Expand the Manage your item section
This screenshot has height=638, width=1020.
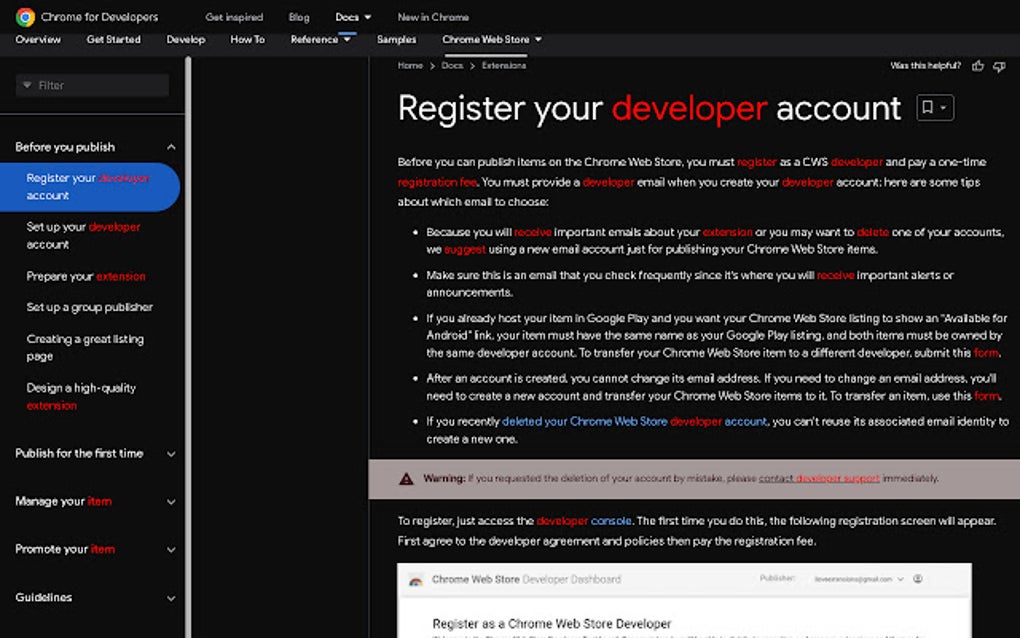(171, 502)
